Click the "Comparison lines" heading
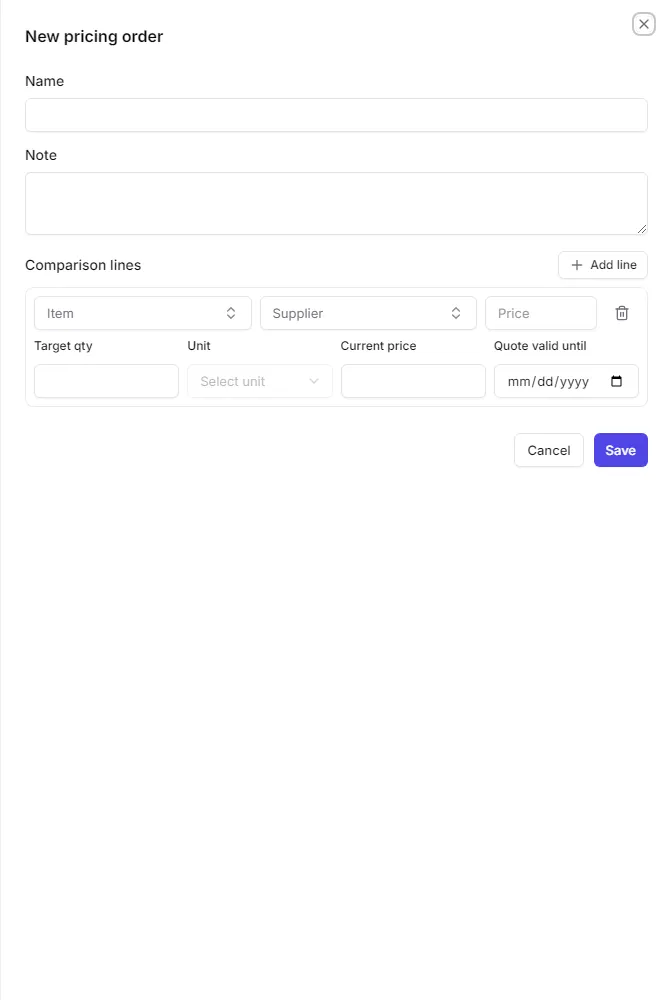Screen dimensions: 672x1000 (83, 265)
